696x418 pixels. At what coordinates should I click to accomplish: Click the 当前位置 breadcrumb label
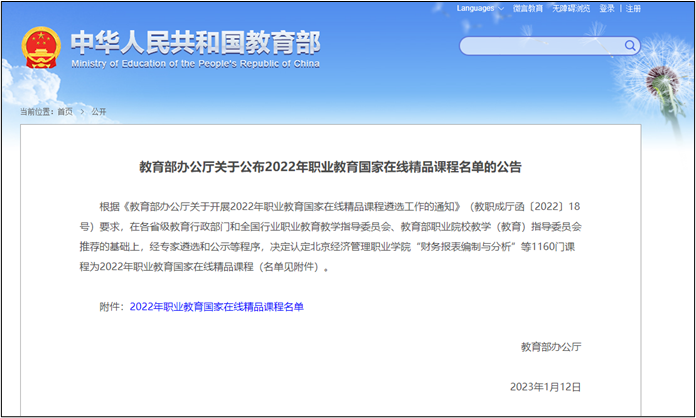37,111
